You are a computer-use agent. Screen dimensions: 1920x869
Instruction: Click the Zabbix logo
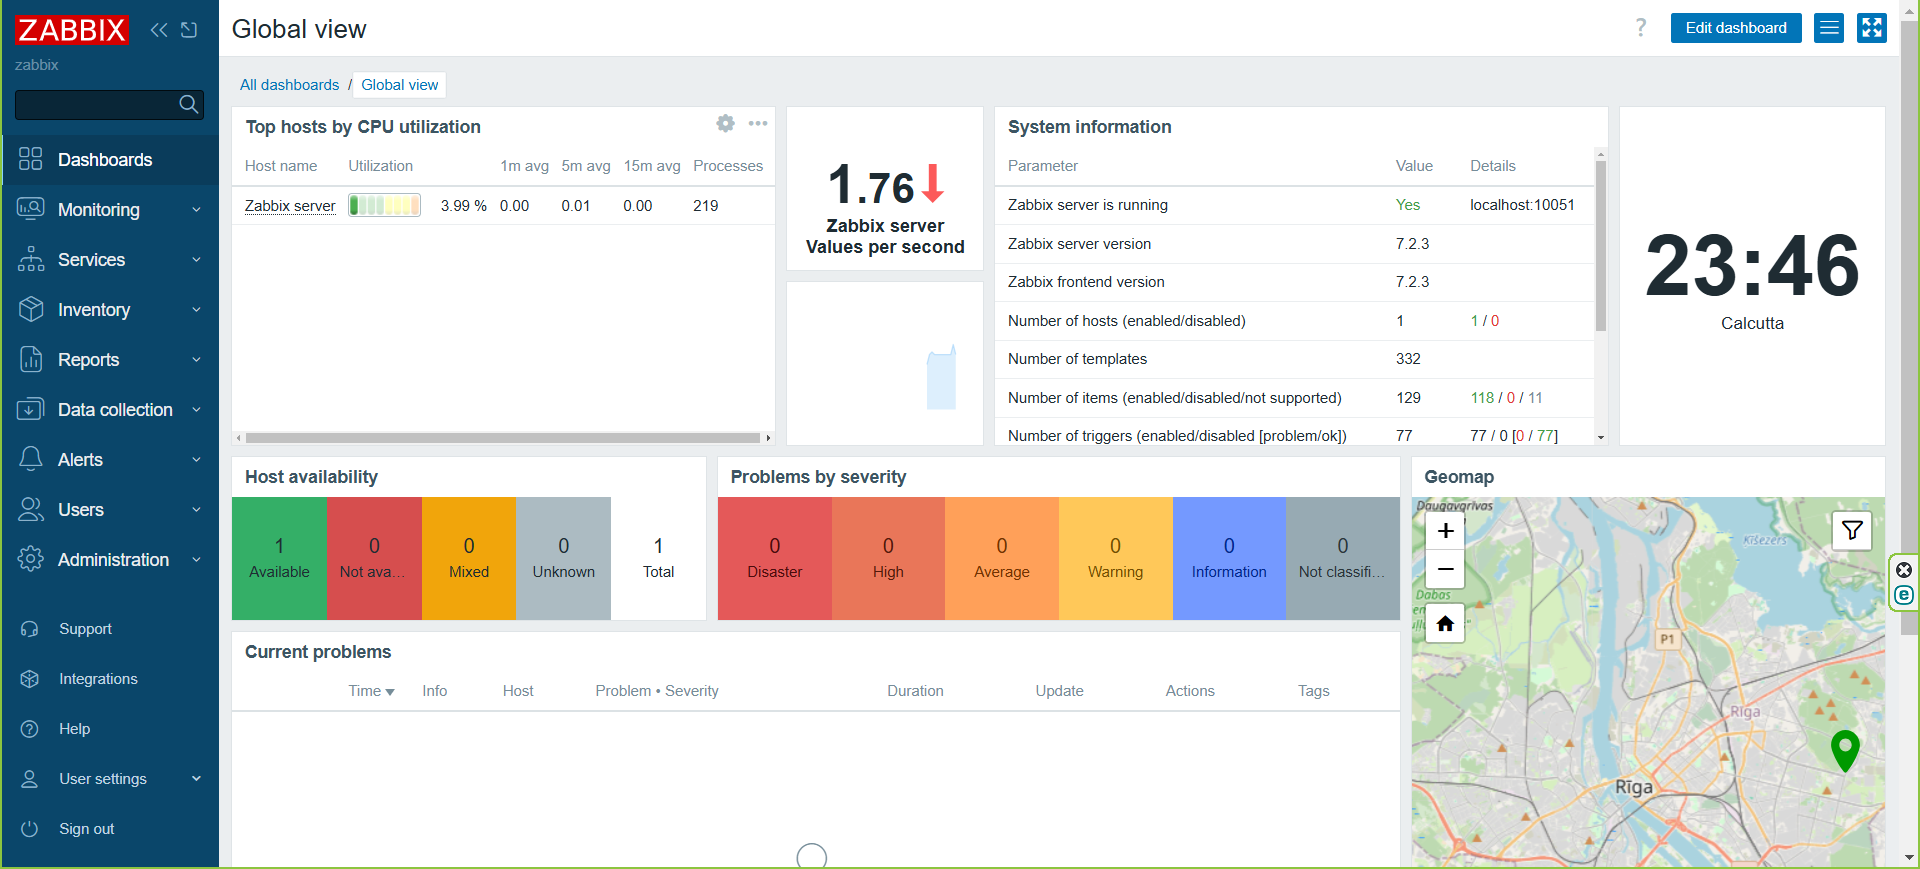point(72,30)
